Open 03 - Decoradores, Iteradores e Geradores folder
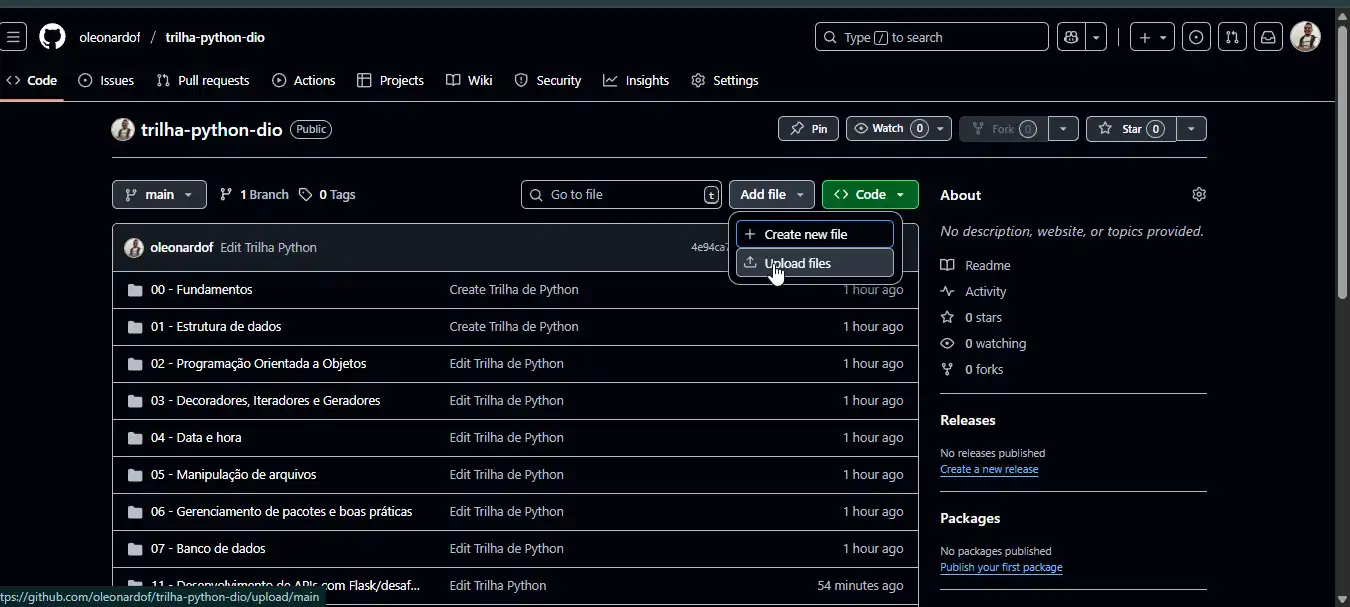The image size is (1350, 607). coord(265,400)
